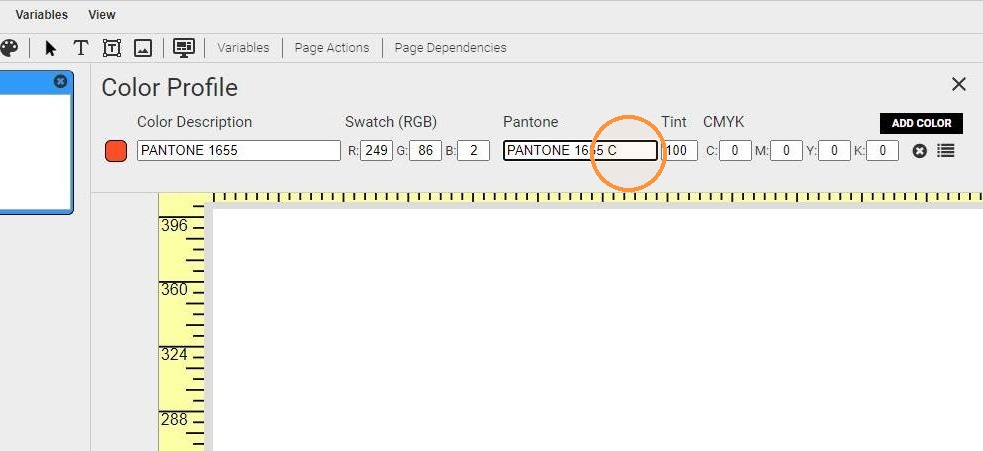Screen dimensions: 983x451
Task: Click the CMYK C value field
Action: click(x=735, y=151)
